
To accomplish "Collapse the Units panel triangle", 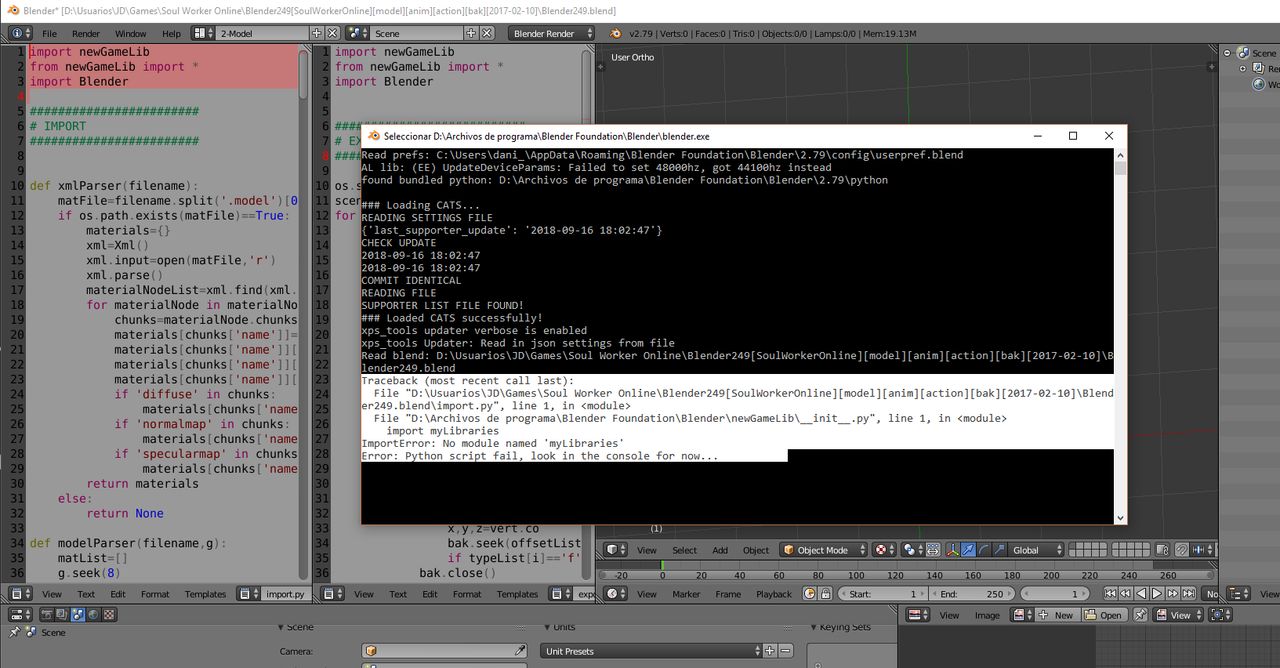I will click(x=547, y=627).
